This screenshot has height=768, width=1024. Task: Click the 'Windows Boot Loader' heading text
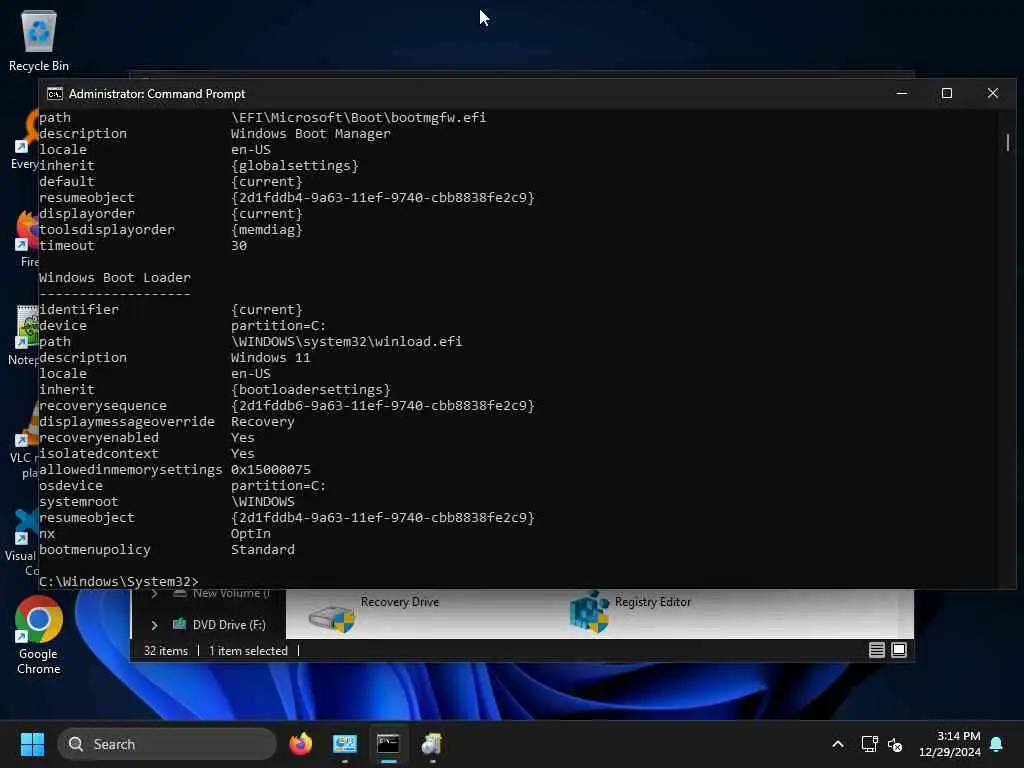pos(115,278)
